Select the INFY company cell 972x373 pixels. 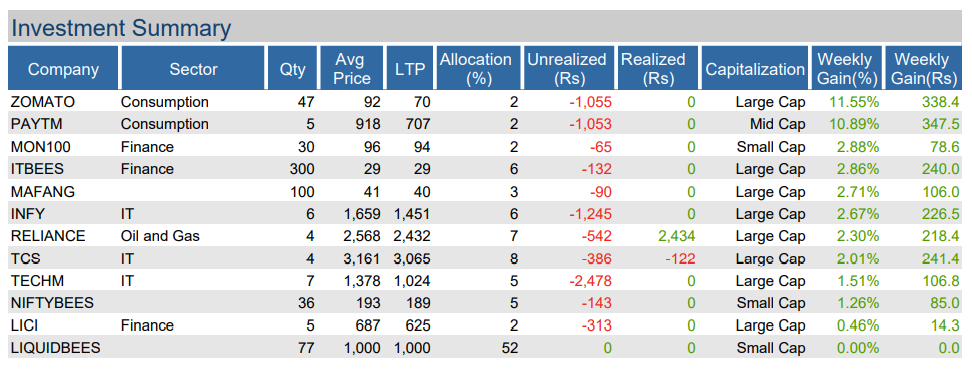27,214
